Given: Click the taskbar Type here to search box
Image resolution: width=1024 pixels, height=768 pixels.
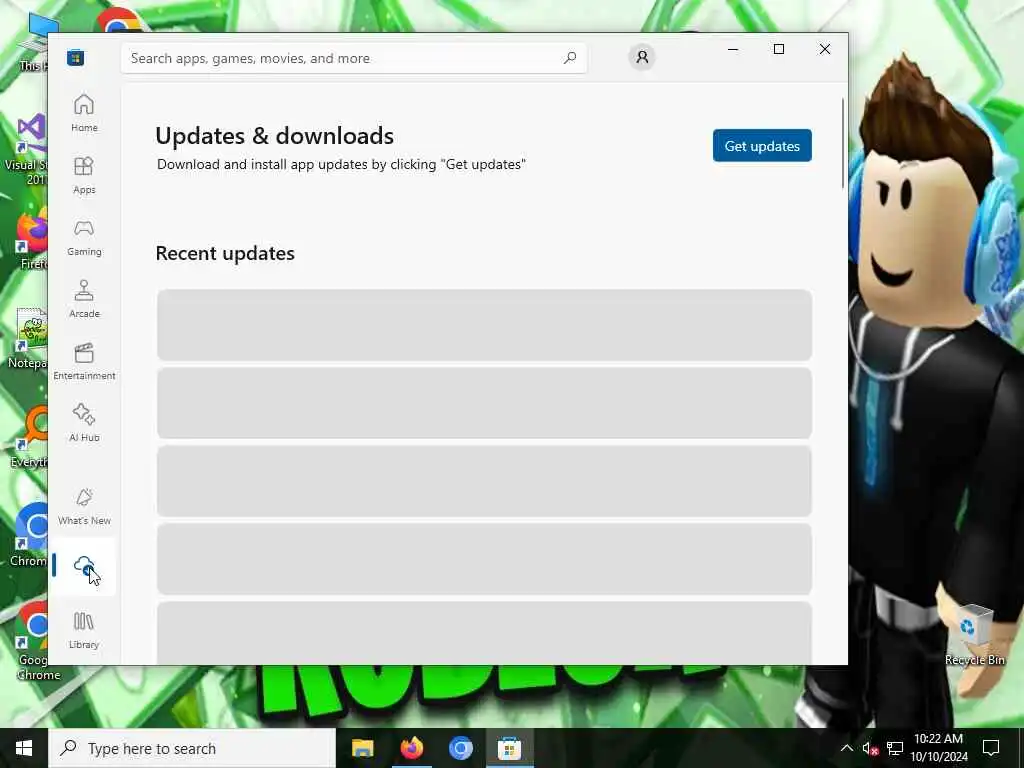Looking at the screenshot, I should [193, 748].
